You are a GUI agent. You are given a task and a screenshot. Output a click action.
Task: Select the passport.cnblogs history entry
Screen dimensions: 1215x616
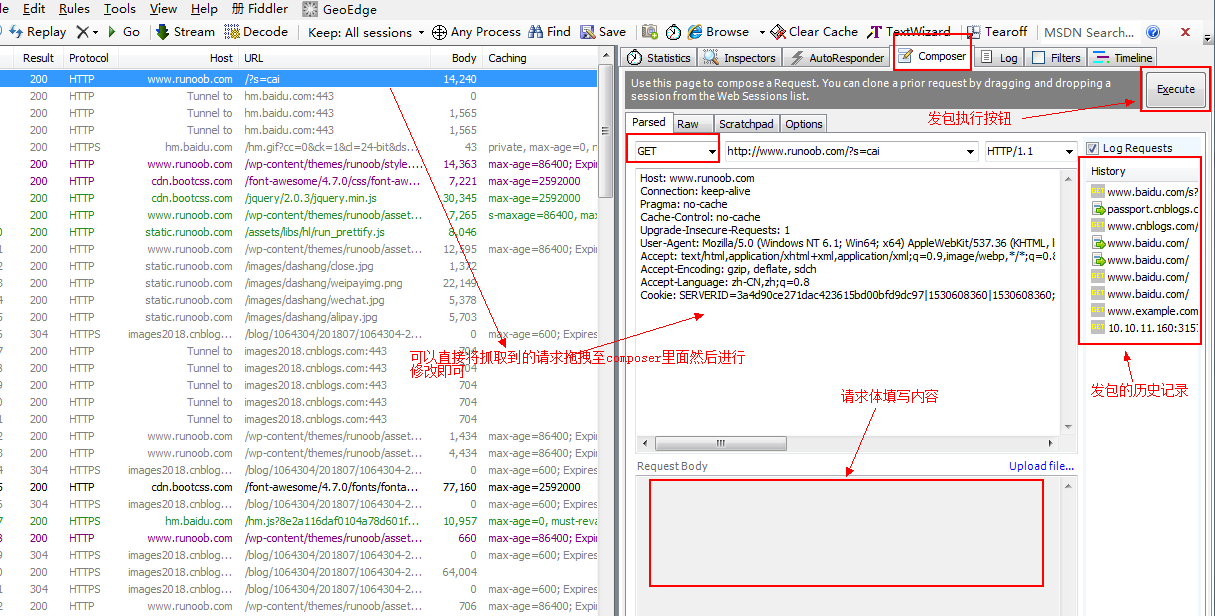[x=1143, y=209]
